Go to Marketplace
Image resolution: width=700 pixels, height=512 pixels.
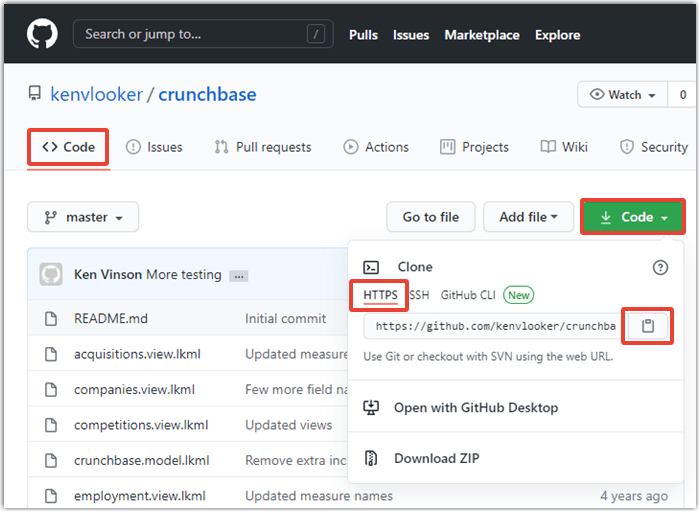click(x=482, y=35)
